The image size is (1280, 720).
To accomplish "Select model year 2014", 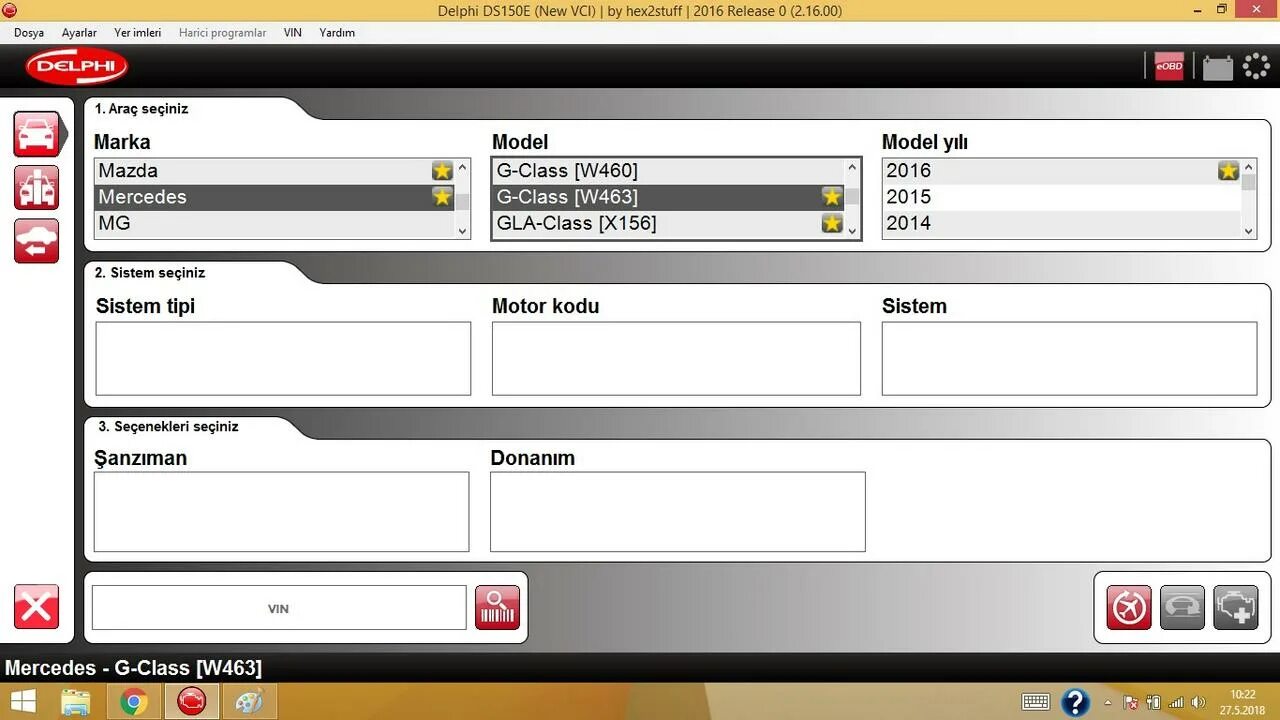I will (x=1061, y=223).
